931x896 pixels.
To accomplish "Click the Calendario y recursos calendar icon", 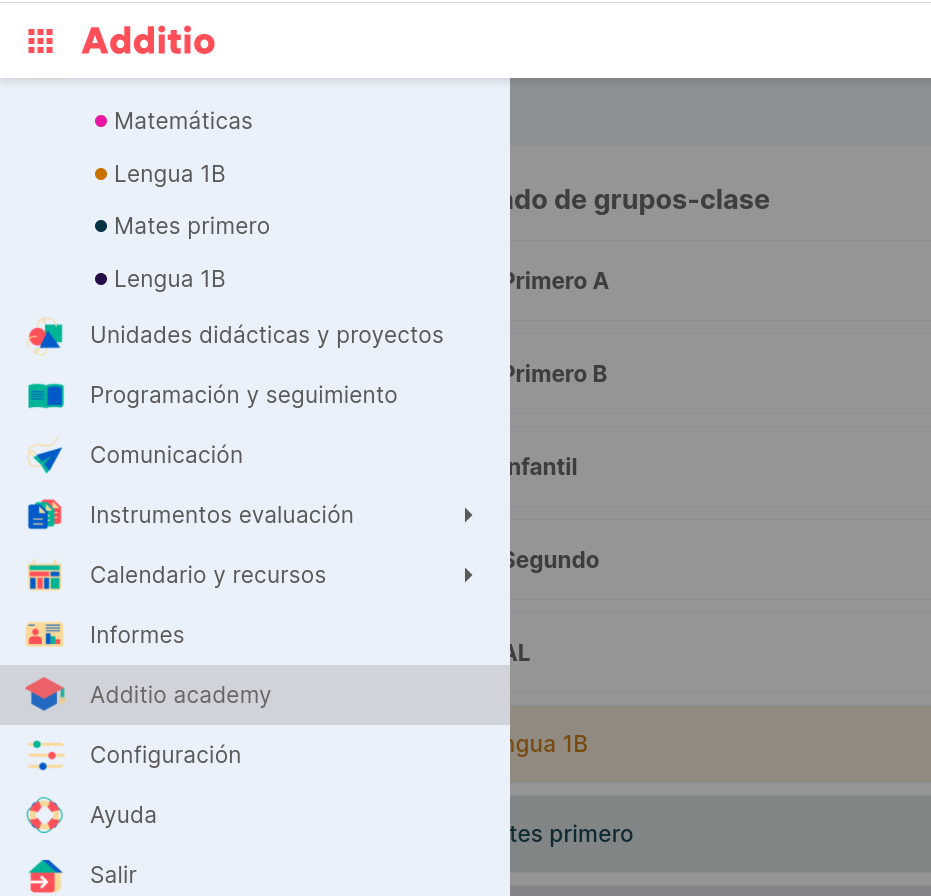I will 45,575.
